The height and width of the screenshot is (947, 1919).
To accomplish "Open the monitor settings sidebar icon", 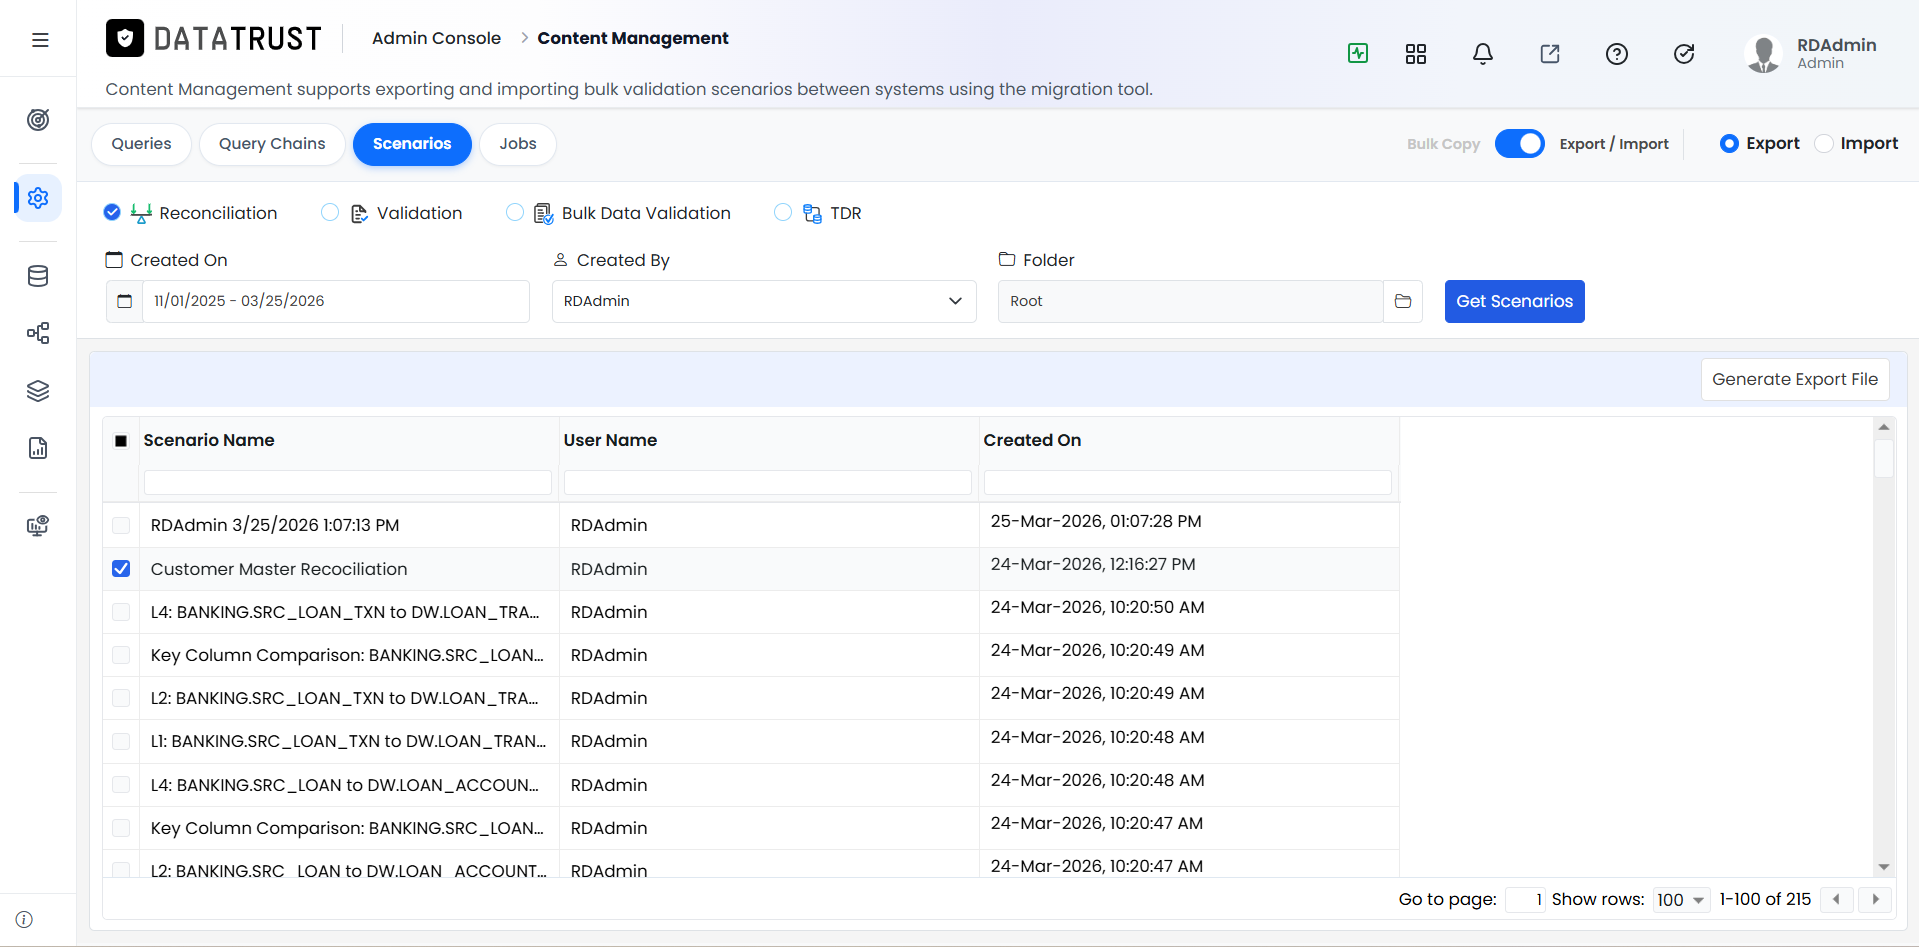I will [38, 526].
